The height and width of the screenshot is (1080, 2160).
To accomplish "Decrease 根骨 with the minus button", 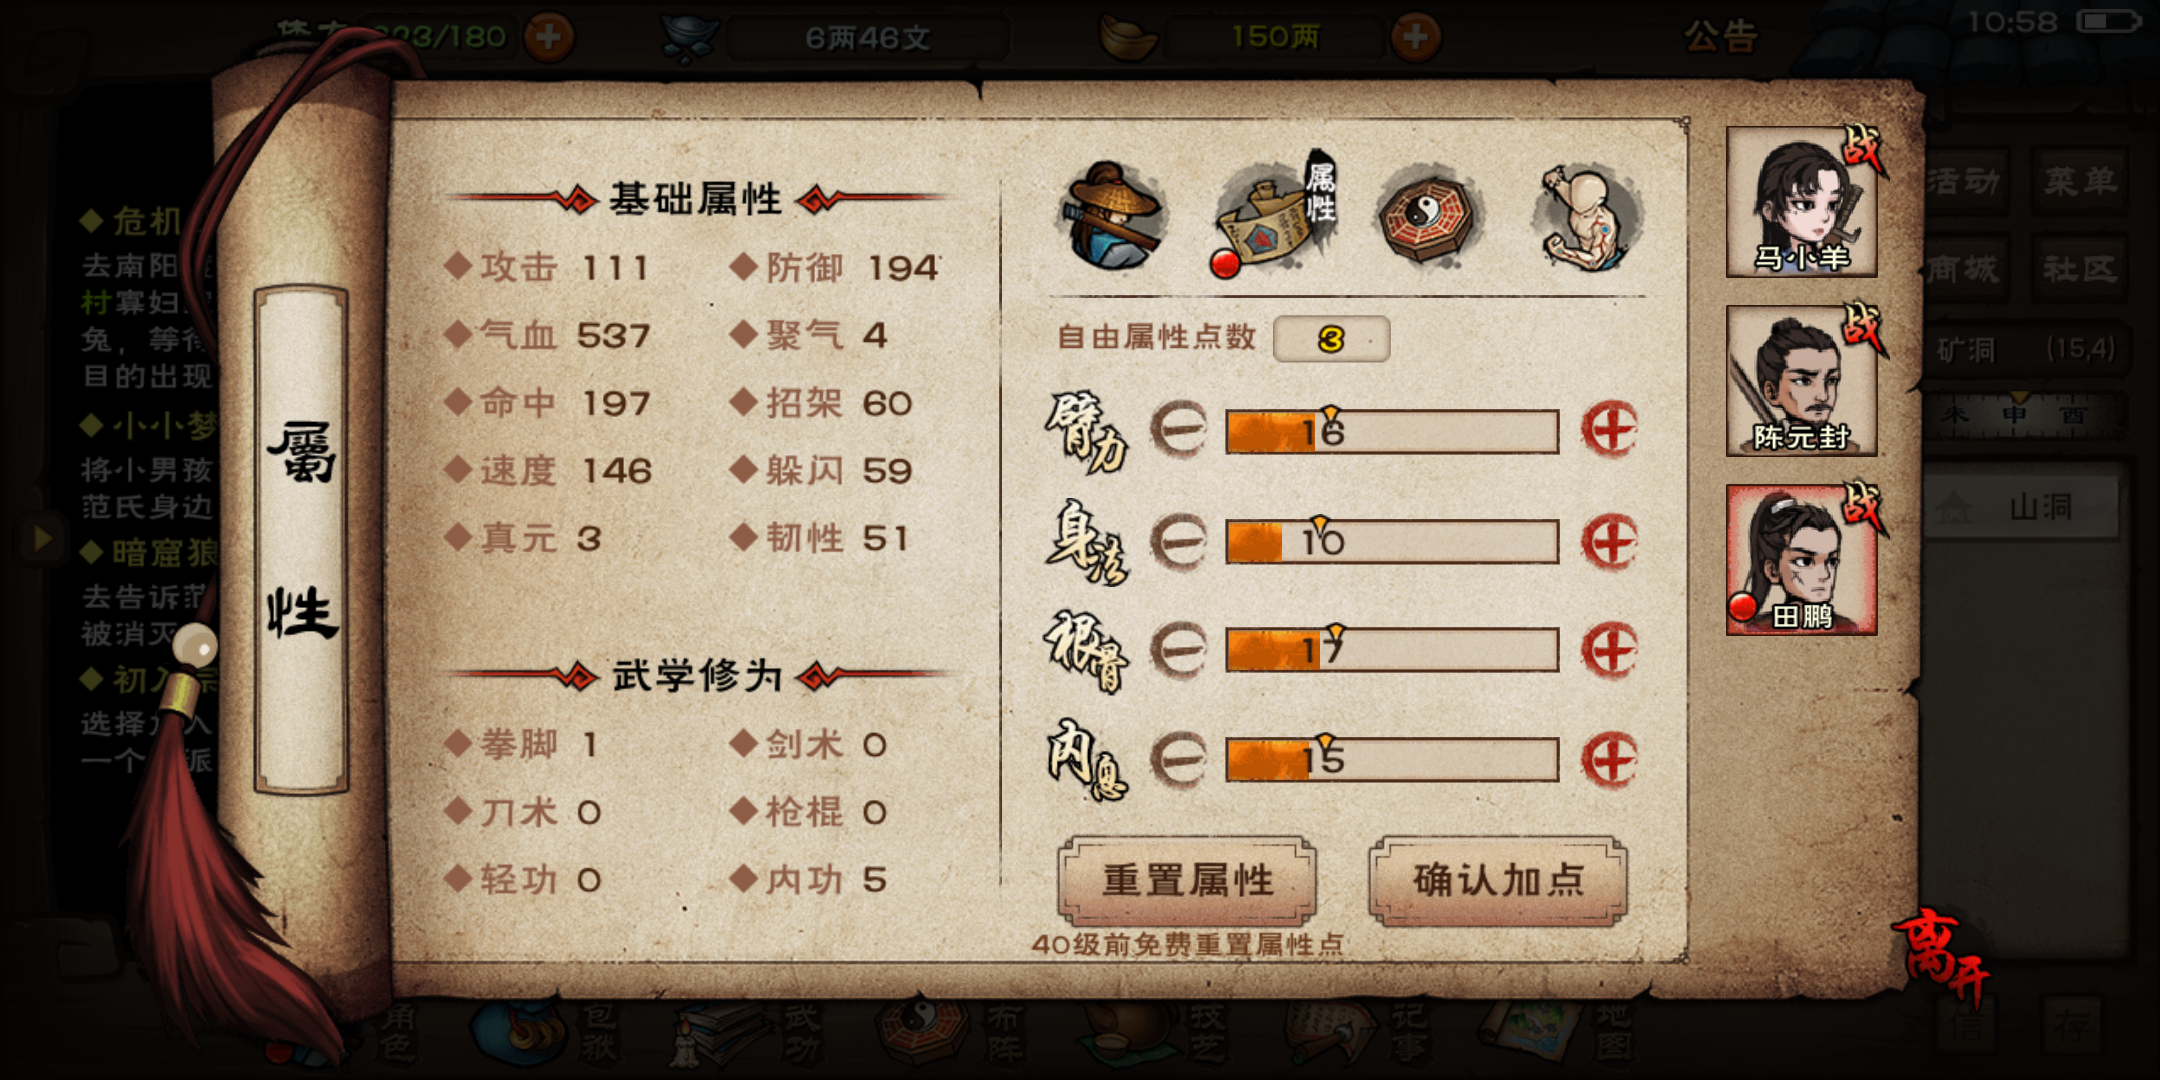I will click(x=1179, y=651).
